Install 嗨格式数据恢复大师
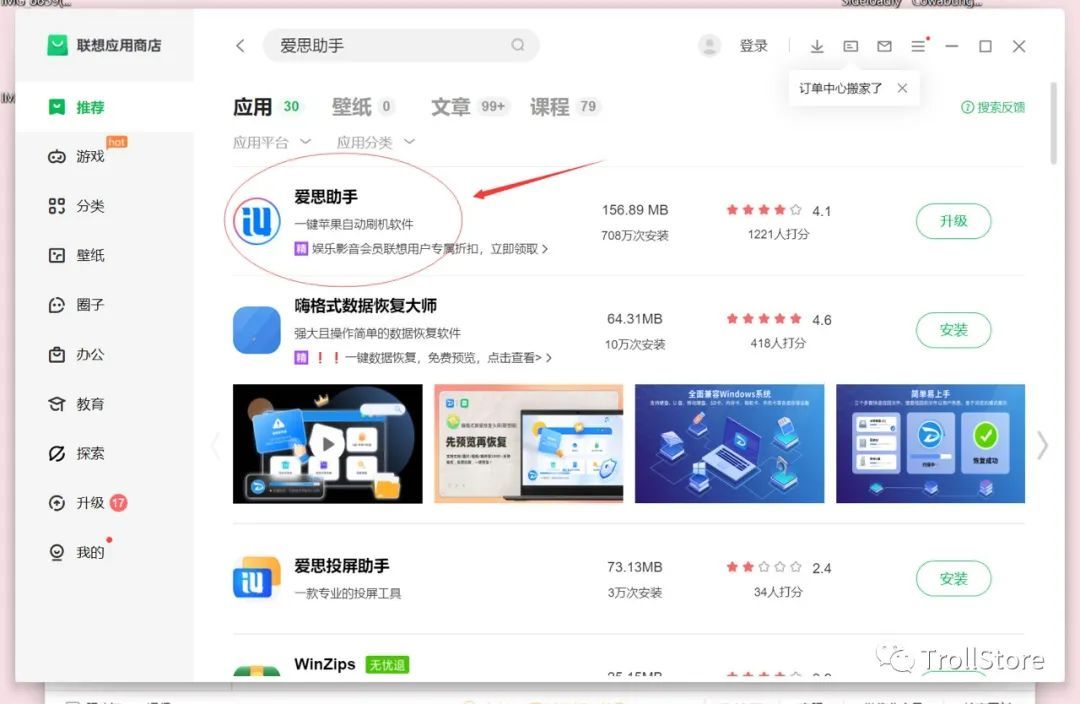 (953, 330)
